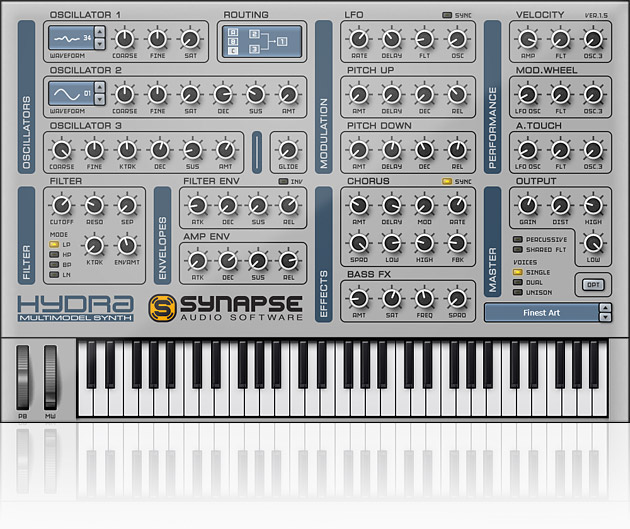This screenshot has height=529, width=630.
Task: Click the LFO Rate knob
Action: (x=359, y=39)
